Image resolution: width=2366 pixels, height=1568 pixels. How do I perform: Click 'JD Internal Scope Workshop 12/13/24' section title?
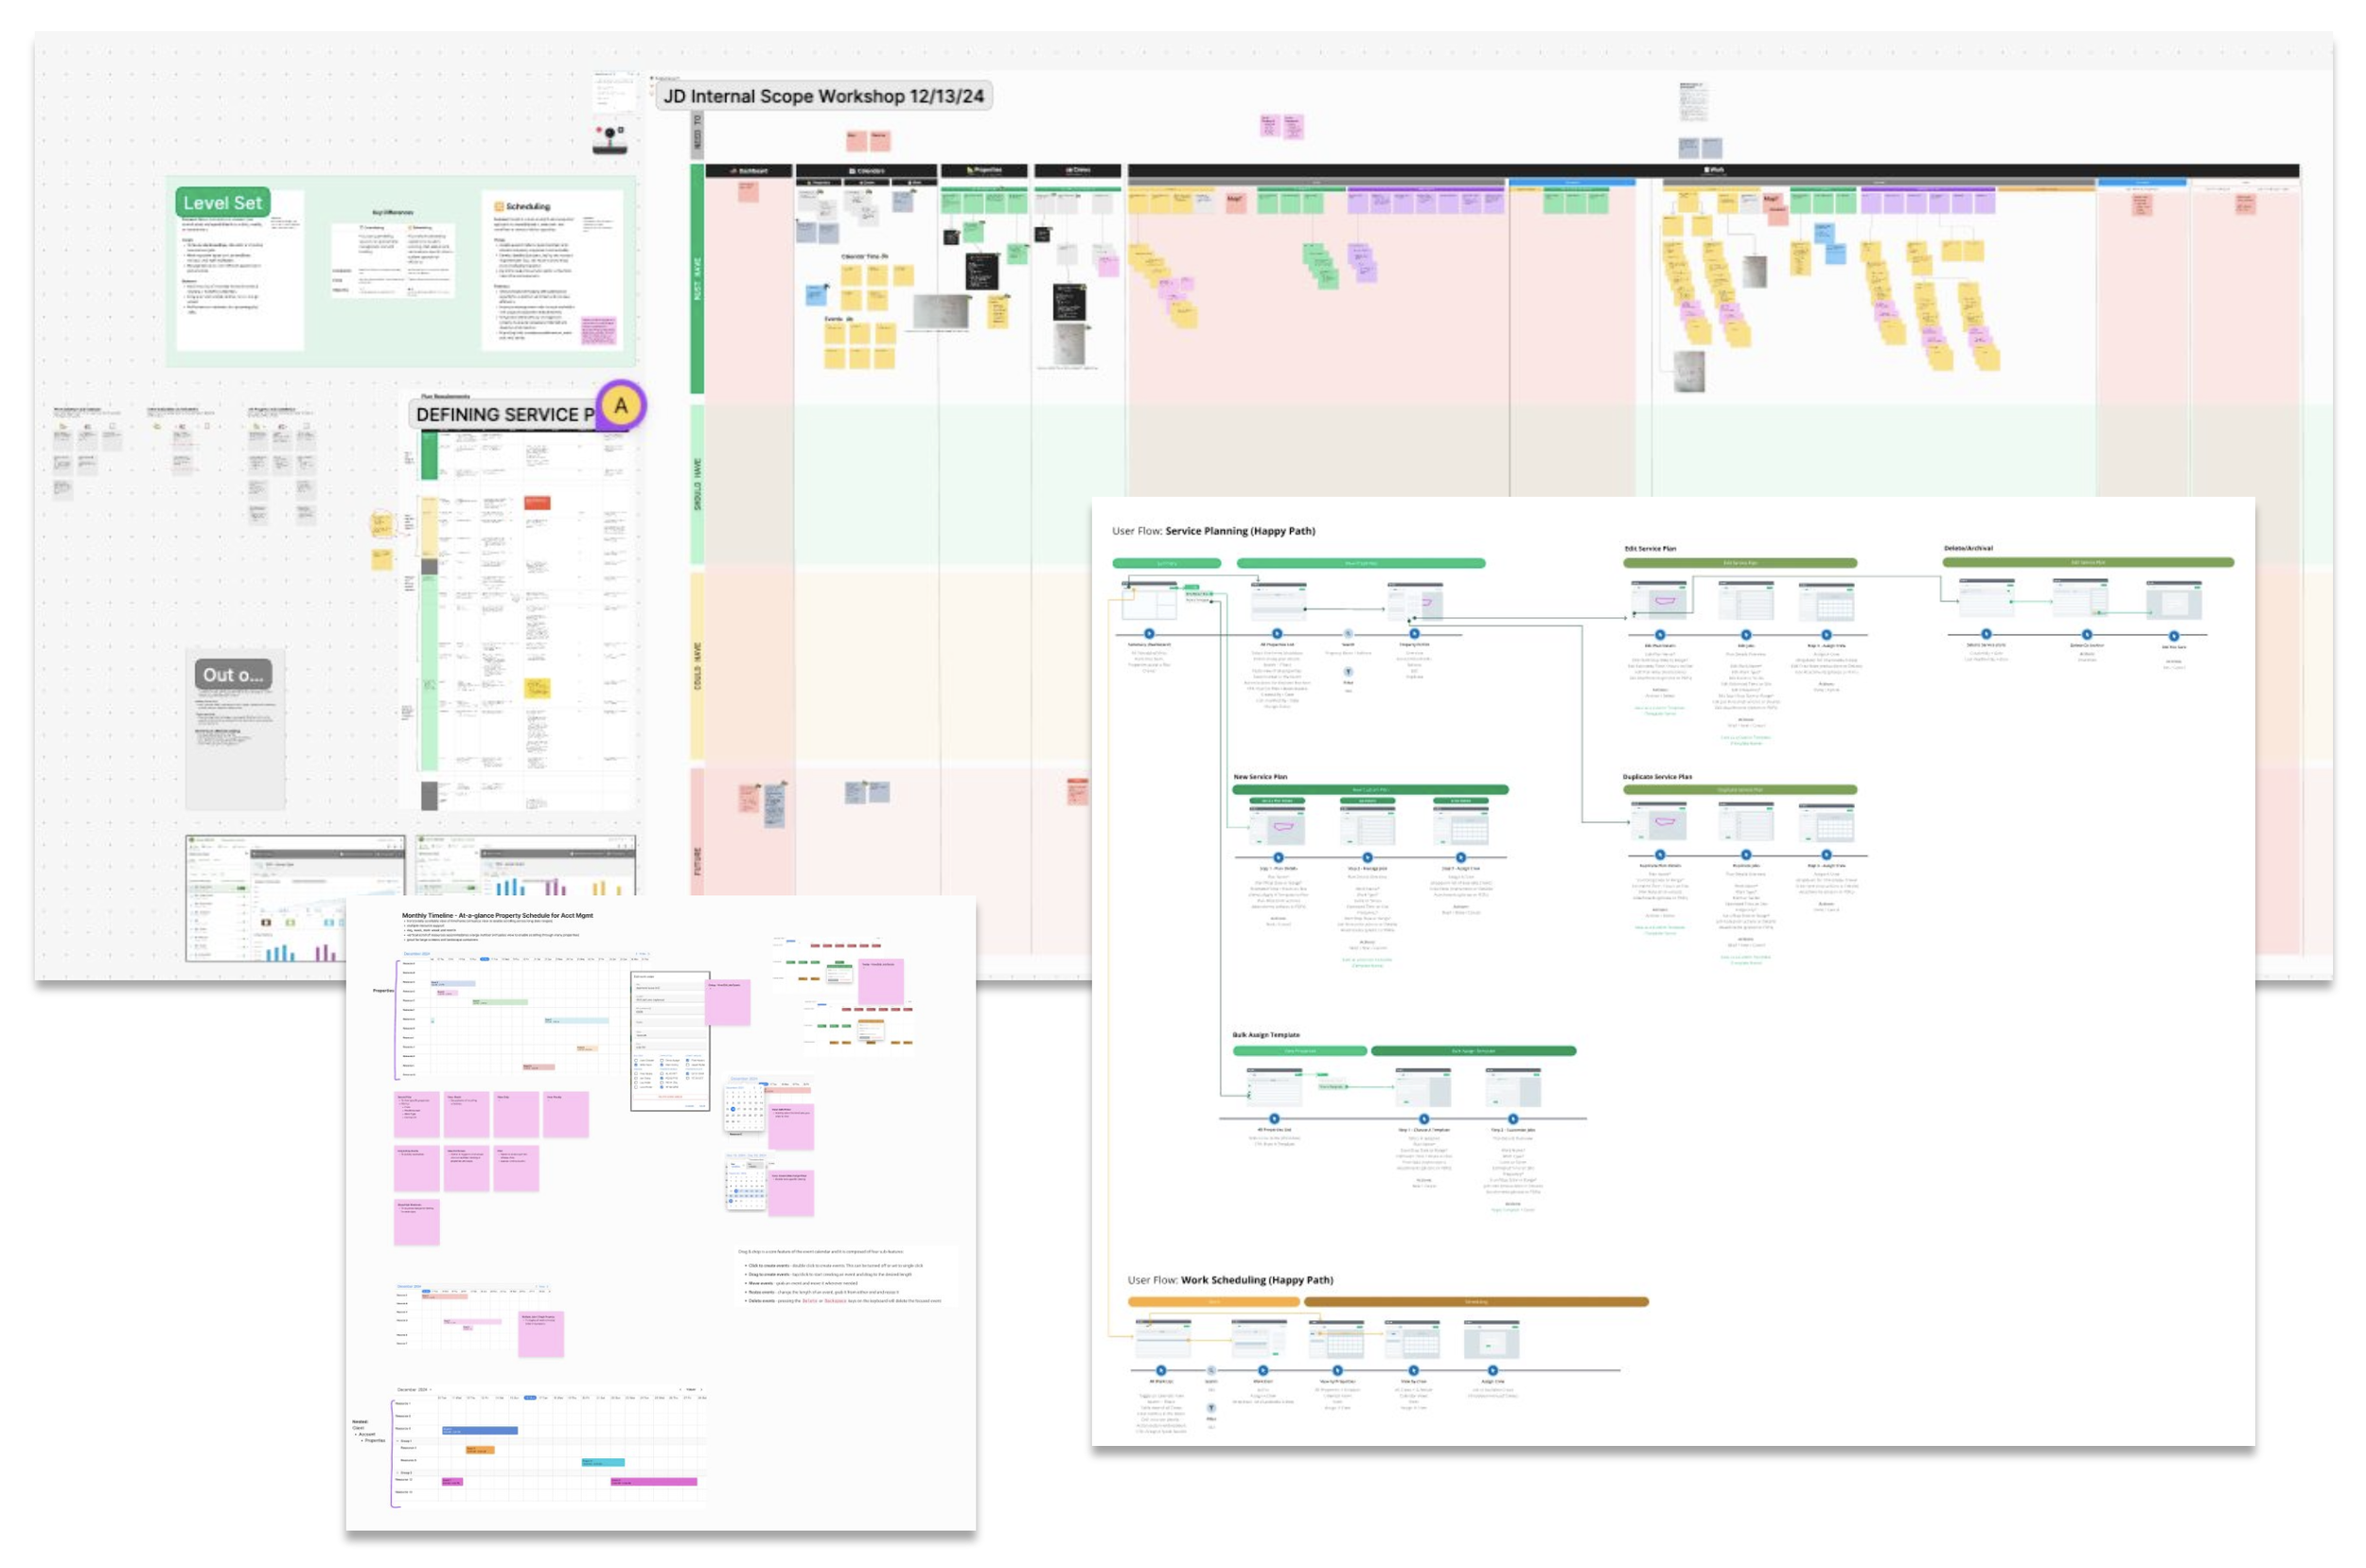823,96
